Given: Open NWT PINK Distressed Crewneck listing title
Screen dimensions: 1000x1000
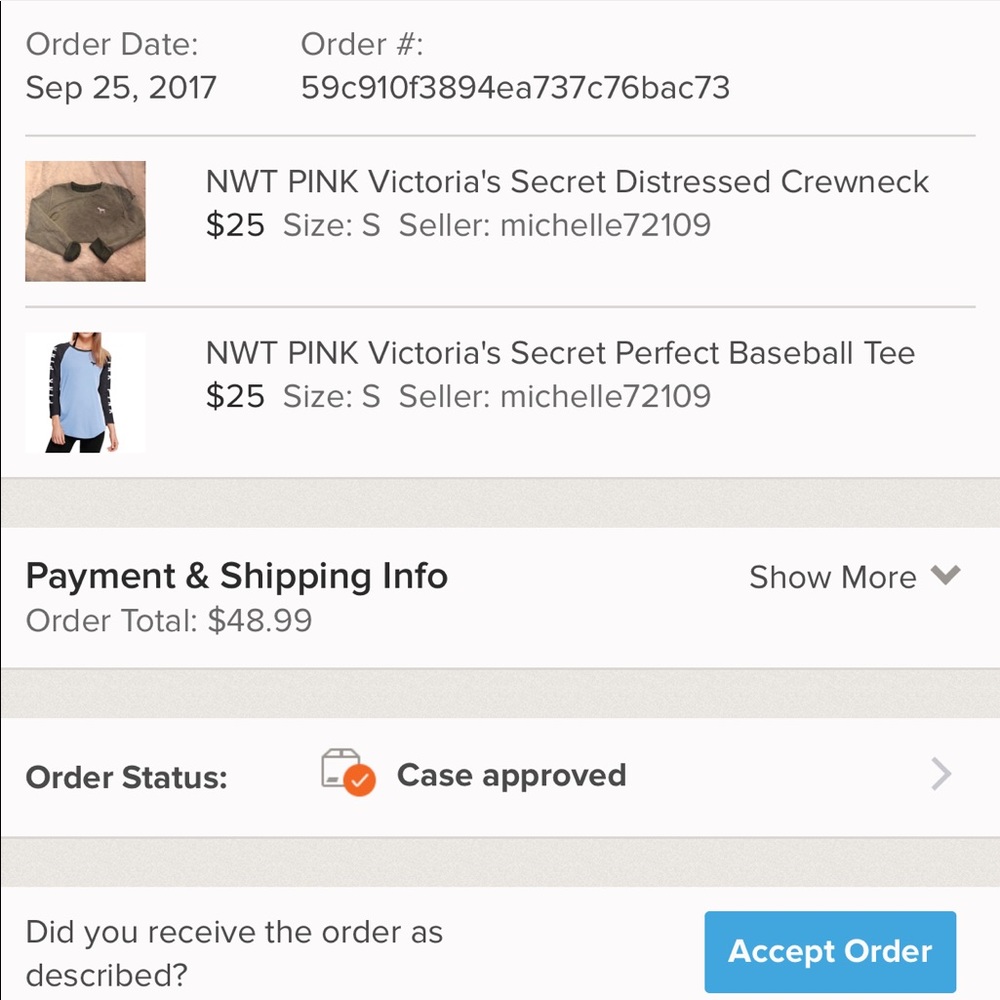Looking at the screenshot, I should click(567, 182).
